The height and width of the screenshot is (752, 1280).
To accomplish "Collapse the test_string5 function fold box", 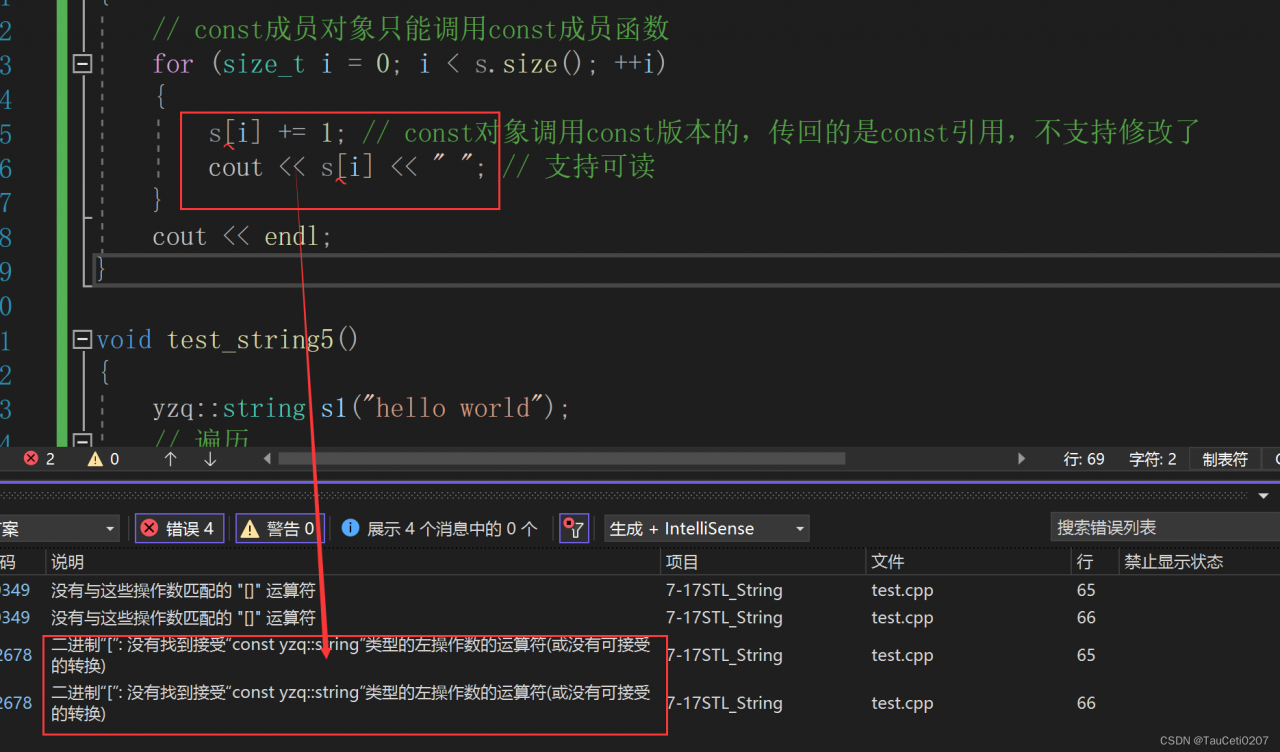I will click(82, 340).
